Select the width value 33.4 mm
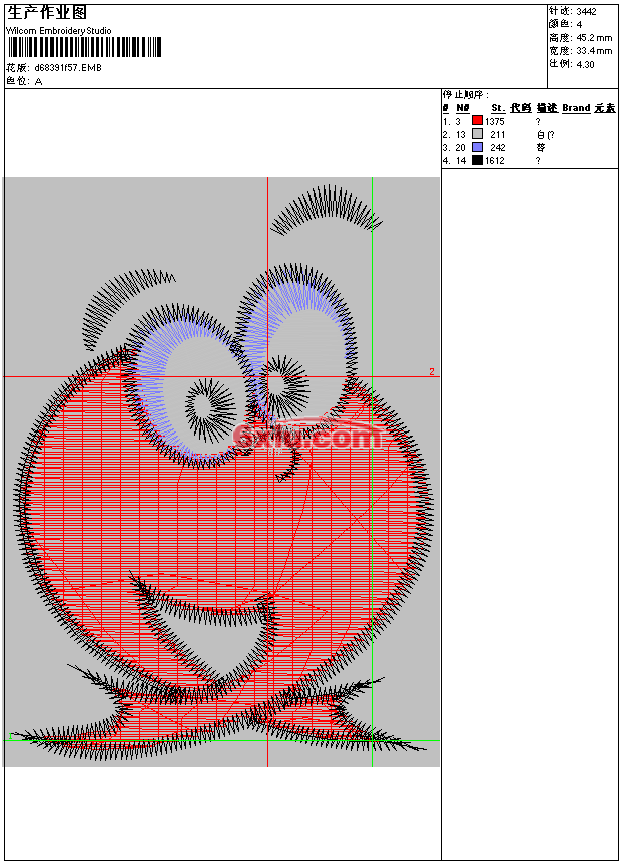The width and height of the screenshot is (620, 861). pyautogui.click(x=594, y=51)
